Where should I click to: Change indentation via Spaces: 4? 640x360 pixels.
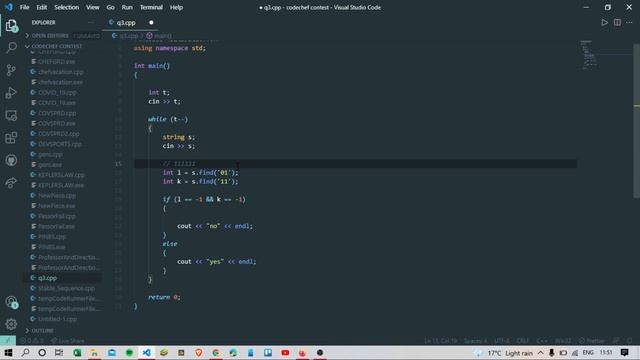(x=476, y=341)
